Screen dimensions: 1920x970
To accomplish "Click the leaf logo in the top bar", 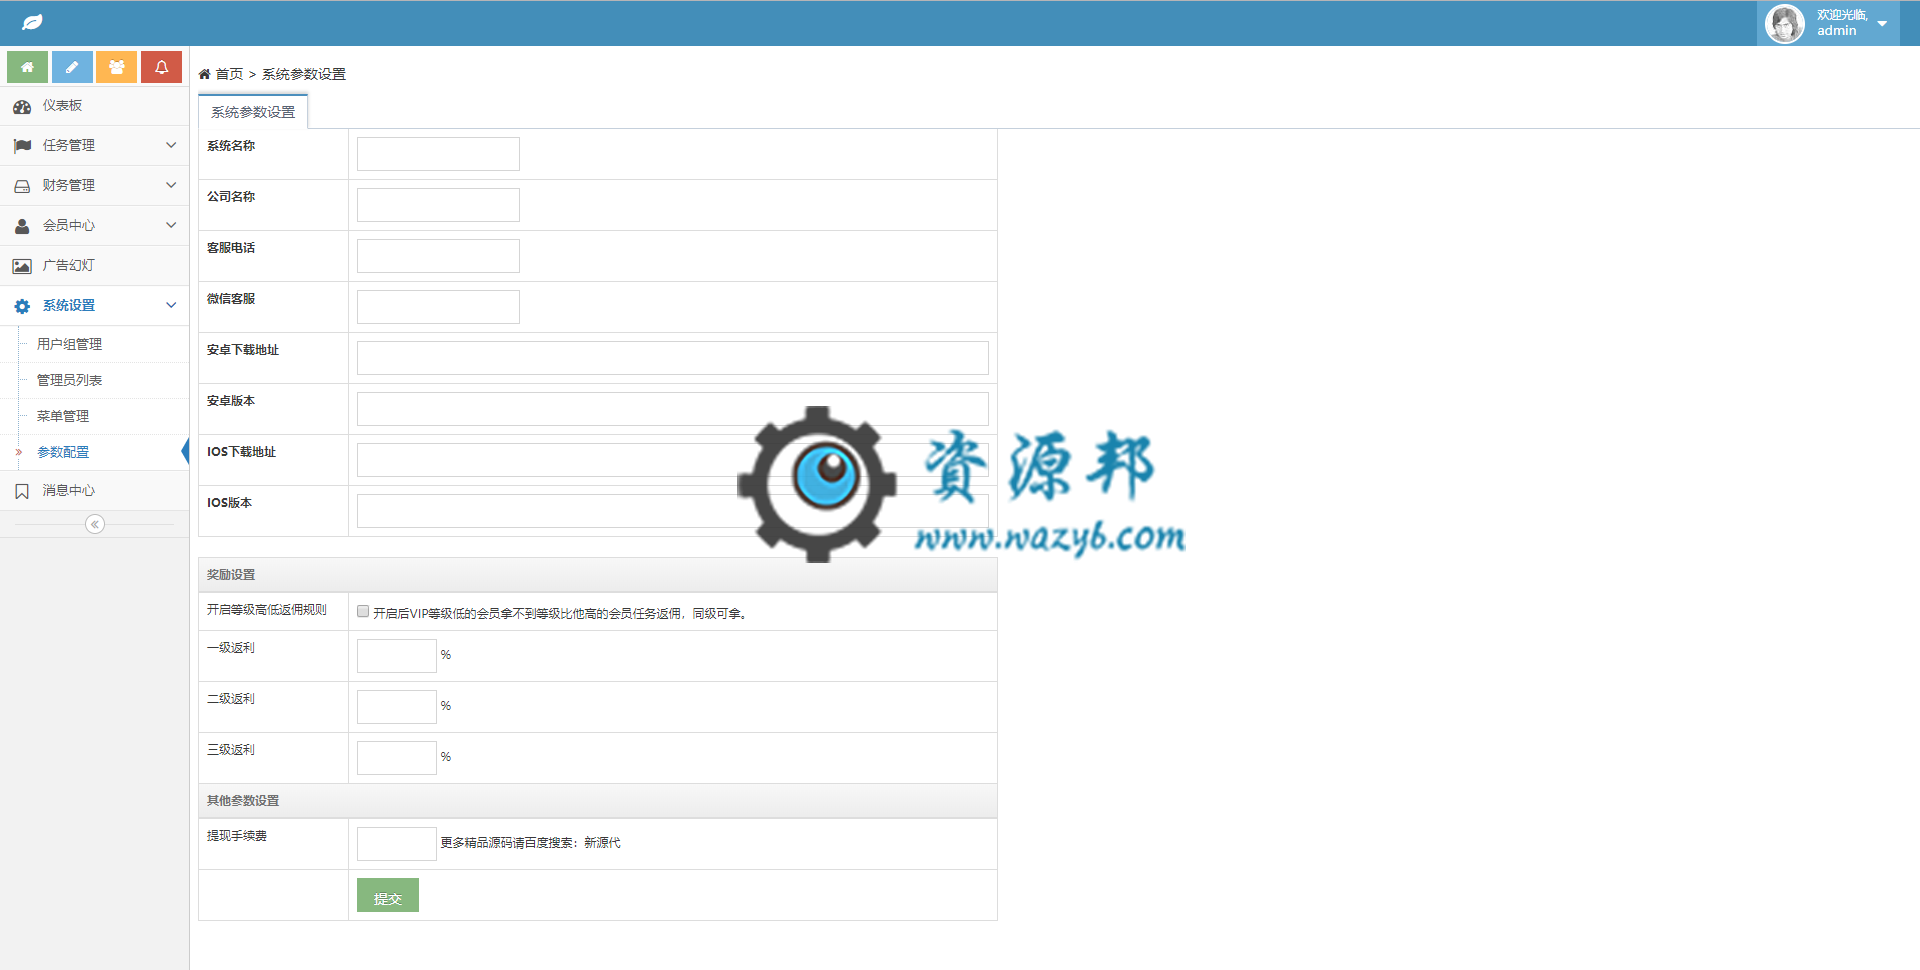I will 32,22.
